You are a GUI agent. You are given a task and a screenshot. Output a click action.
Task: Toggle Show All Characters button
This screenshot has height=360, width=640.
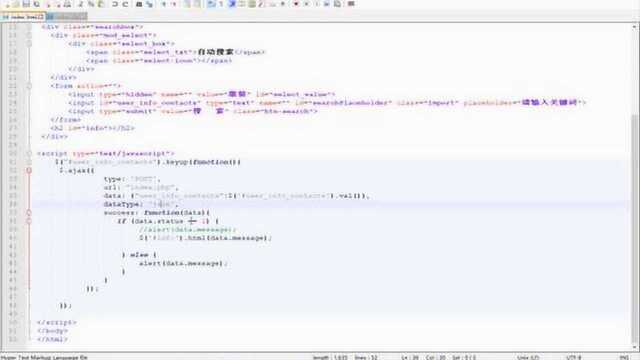[222, 4]
